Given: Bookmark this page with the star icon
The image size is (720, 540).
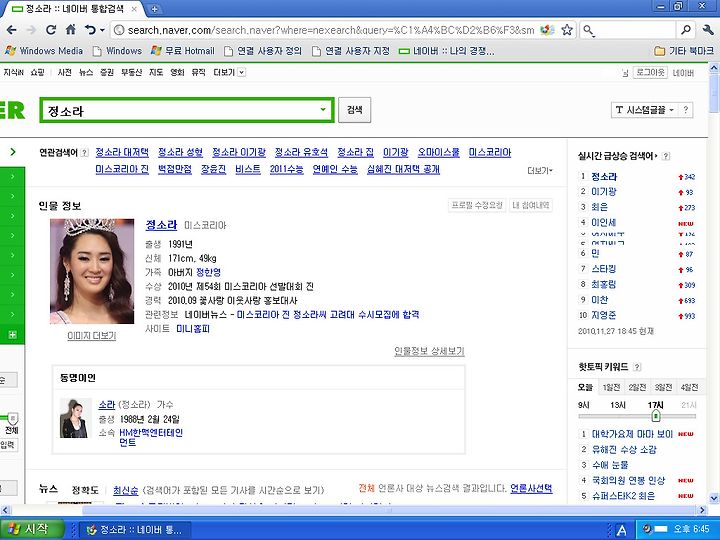Looking at the screenshot, I should click(567, 30).
